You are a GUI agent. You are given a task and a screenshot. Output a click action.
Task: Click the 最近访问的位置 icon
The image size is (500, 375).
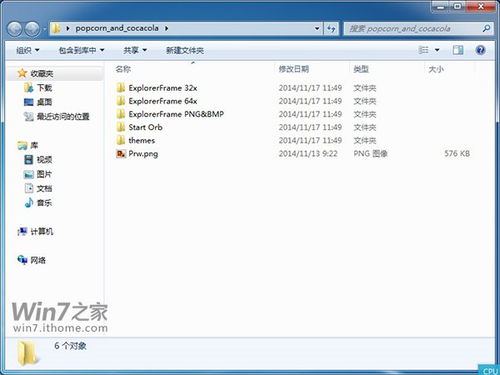tap(29, 116)
